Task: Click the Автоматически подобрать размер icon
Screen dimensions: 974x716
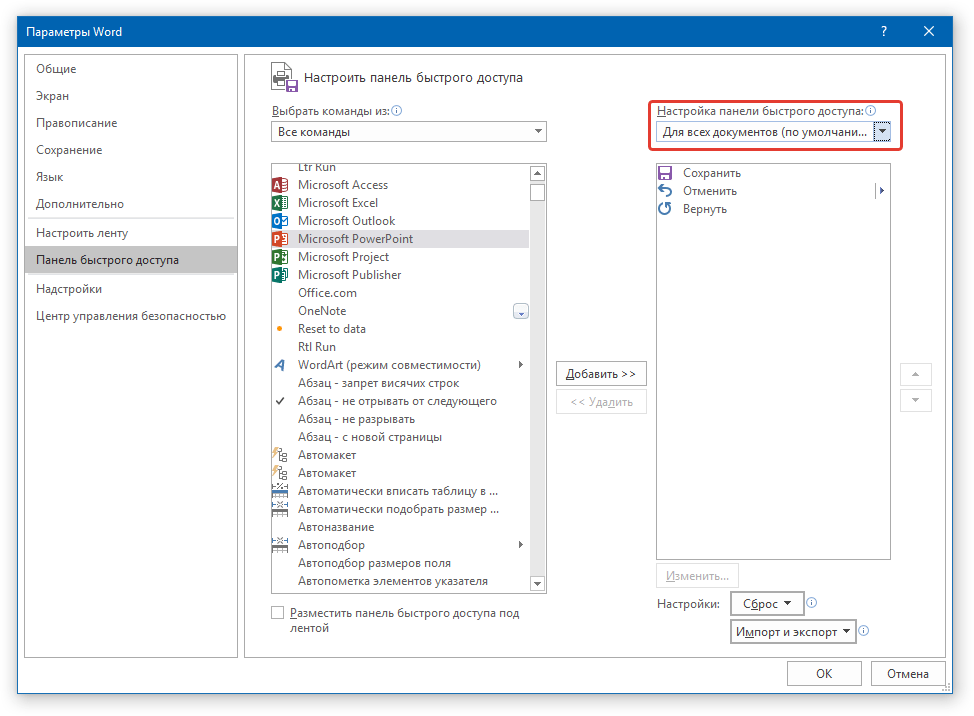Action: [280, 509]
